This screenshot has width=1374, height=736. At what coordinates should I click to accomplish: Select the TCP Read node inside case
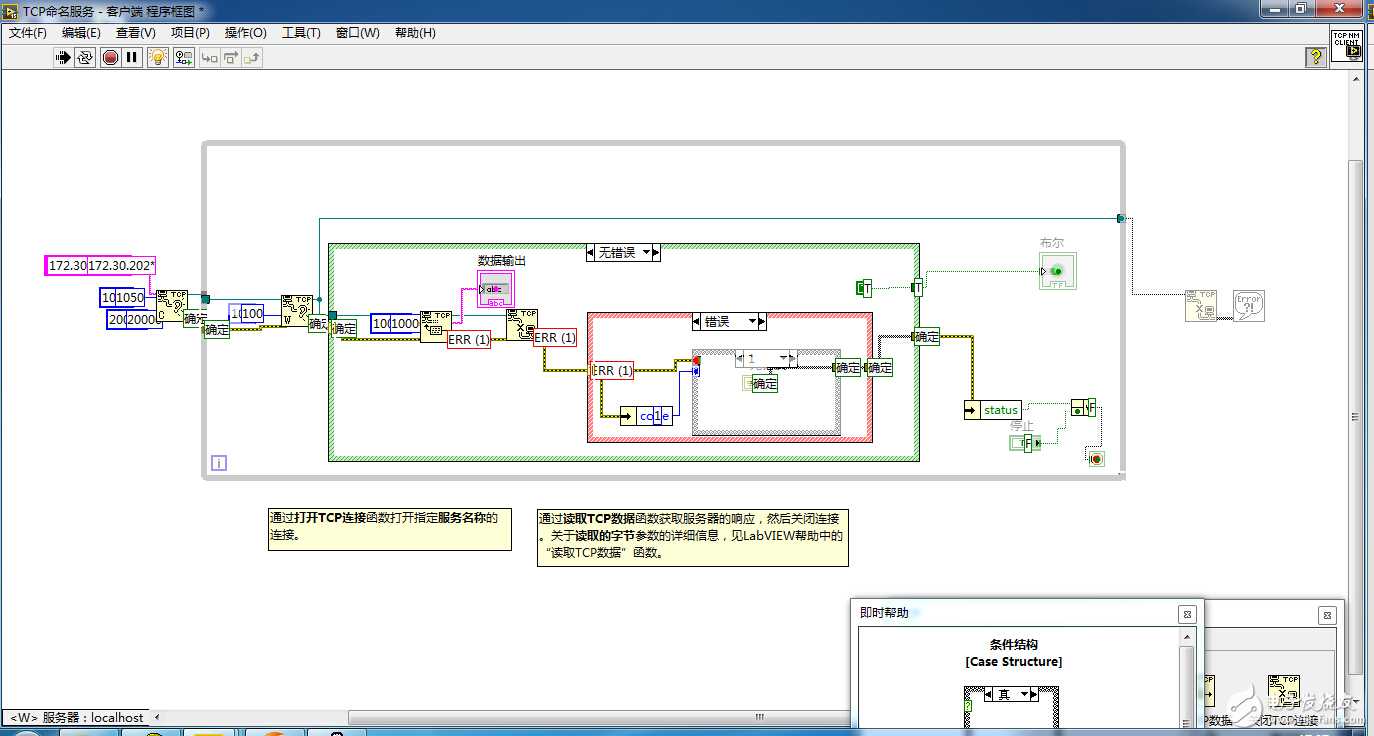(x=435, y=326)
